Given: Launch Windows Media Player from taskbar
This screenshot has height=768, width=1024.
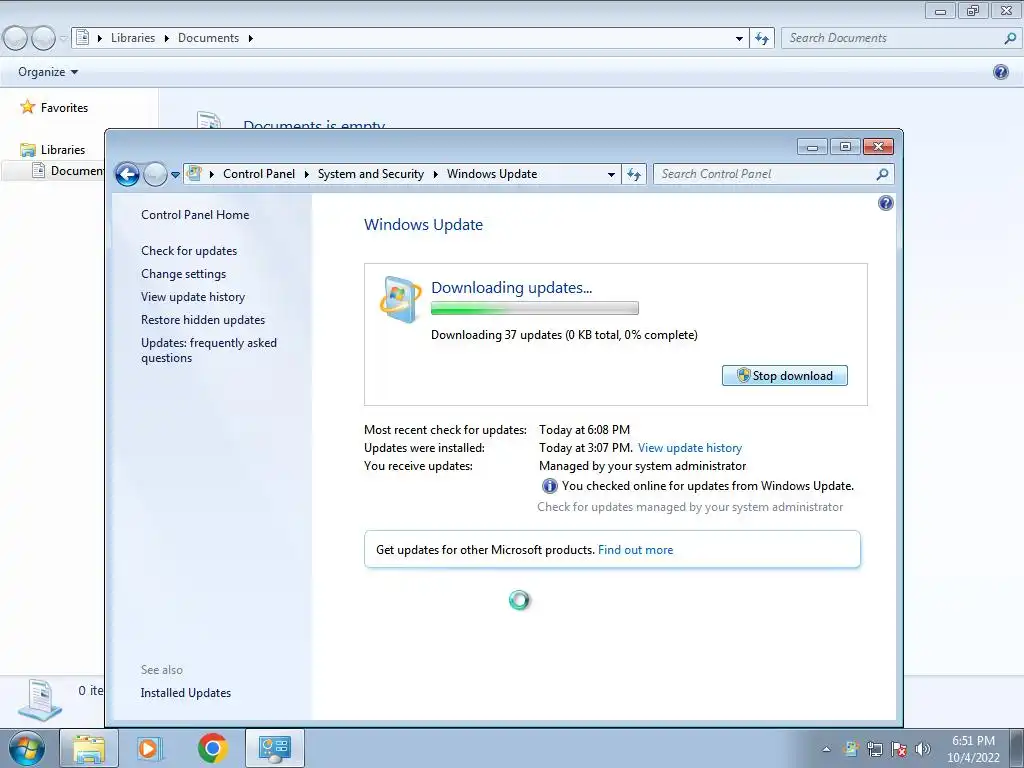Looking at the screenshot, I should coord(150,748).
